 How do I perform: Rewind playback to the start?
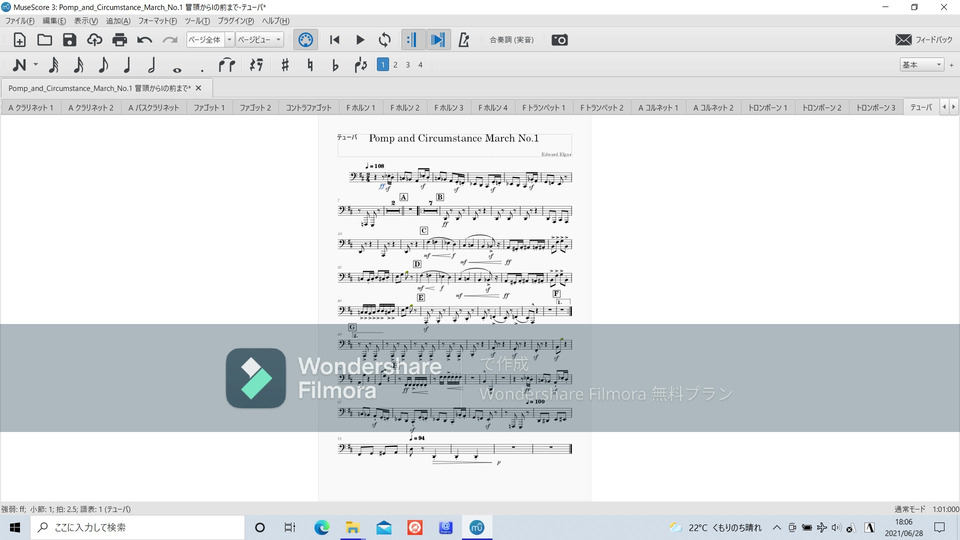(334, 40)
